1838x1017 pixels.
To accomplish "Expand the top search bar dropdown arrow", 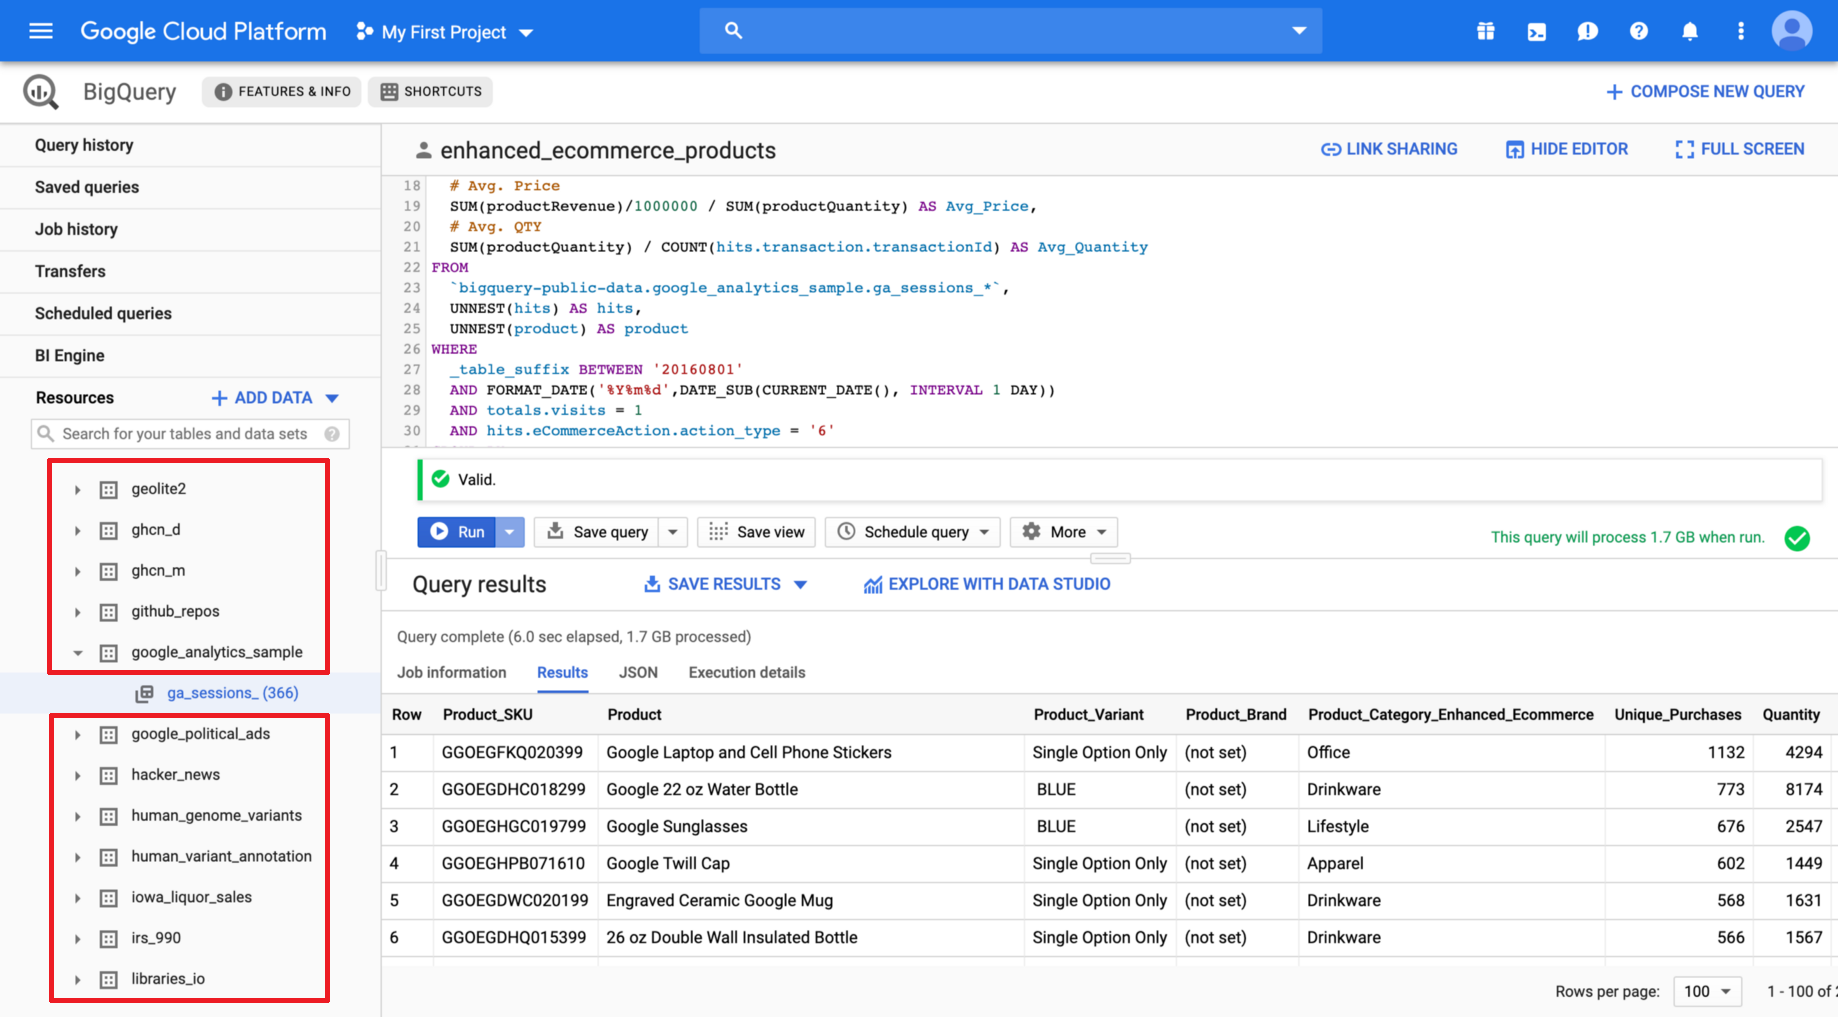I will (1299, 31).
